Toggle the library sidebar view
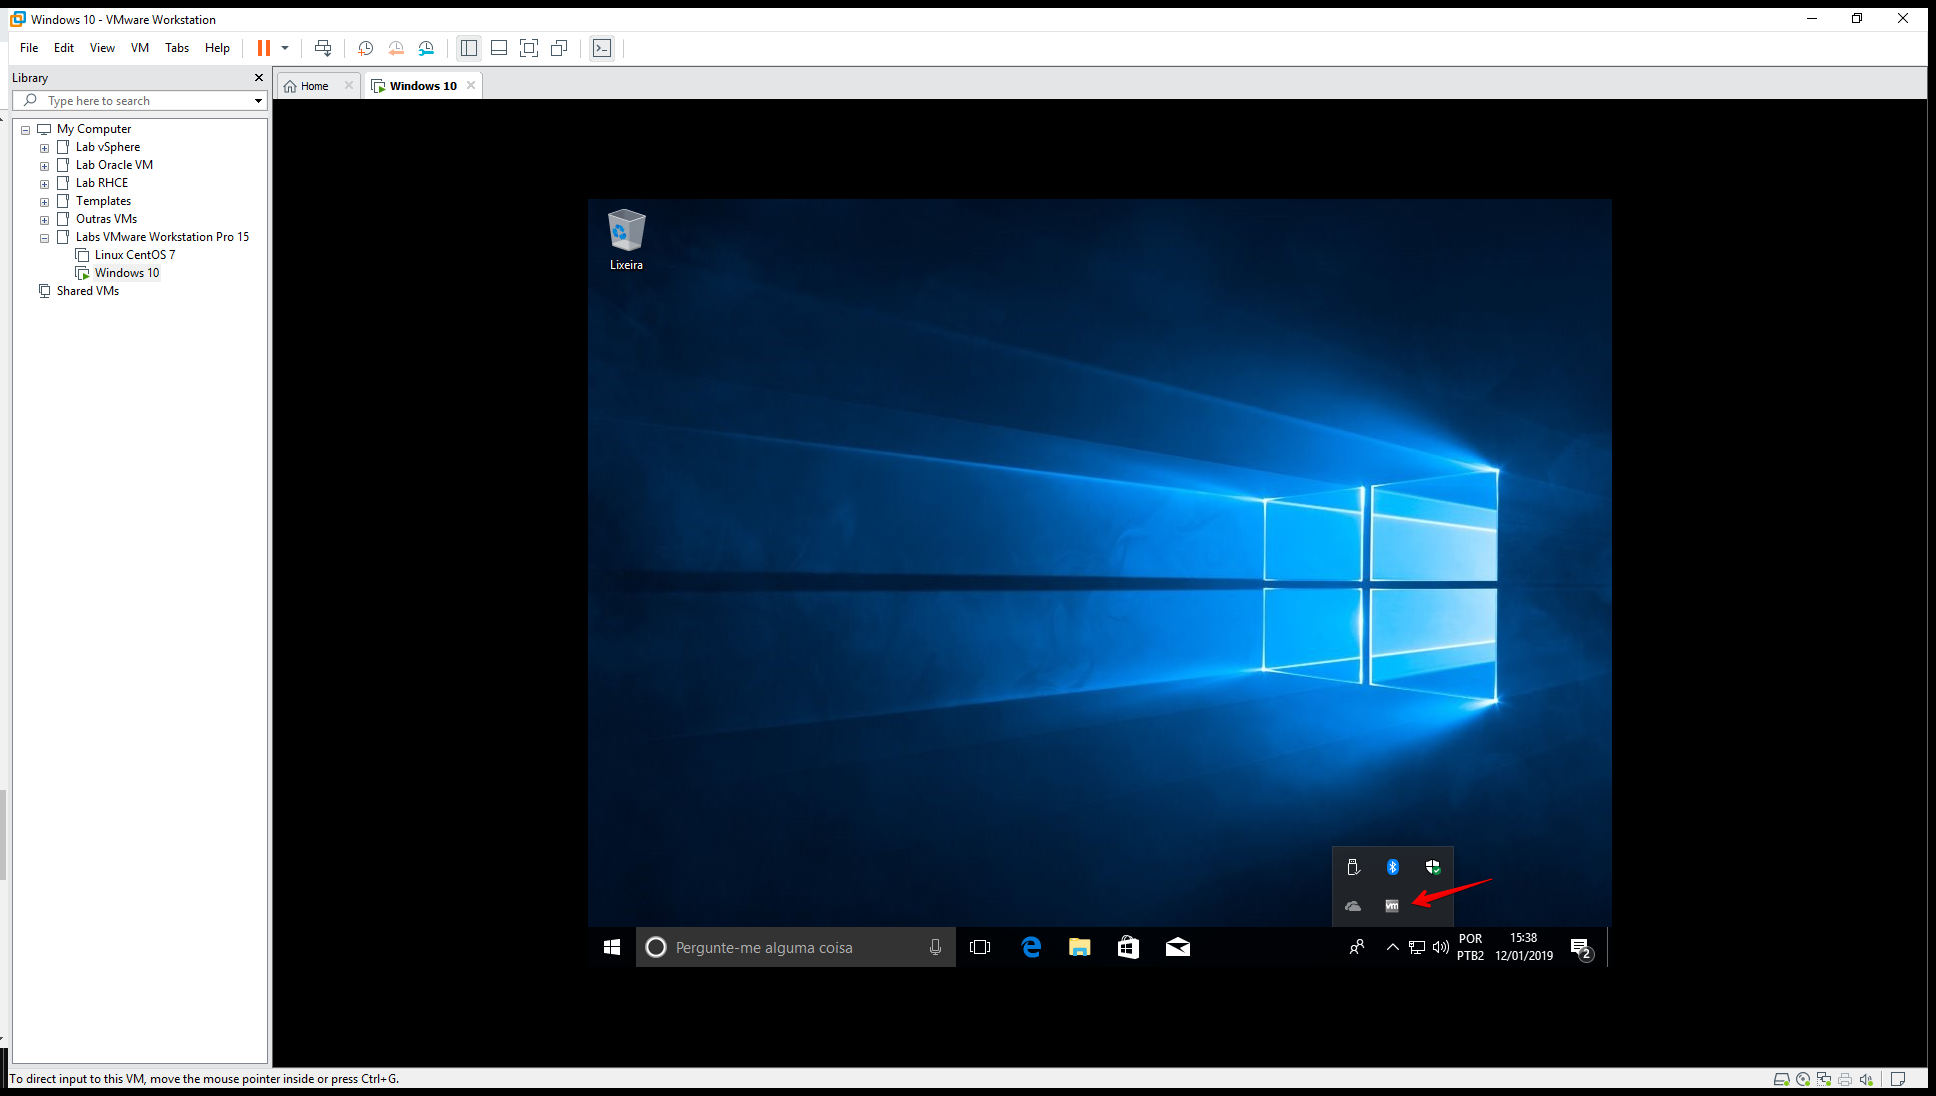 tap(469, 48)
